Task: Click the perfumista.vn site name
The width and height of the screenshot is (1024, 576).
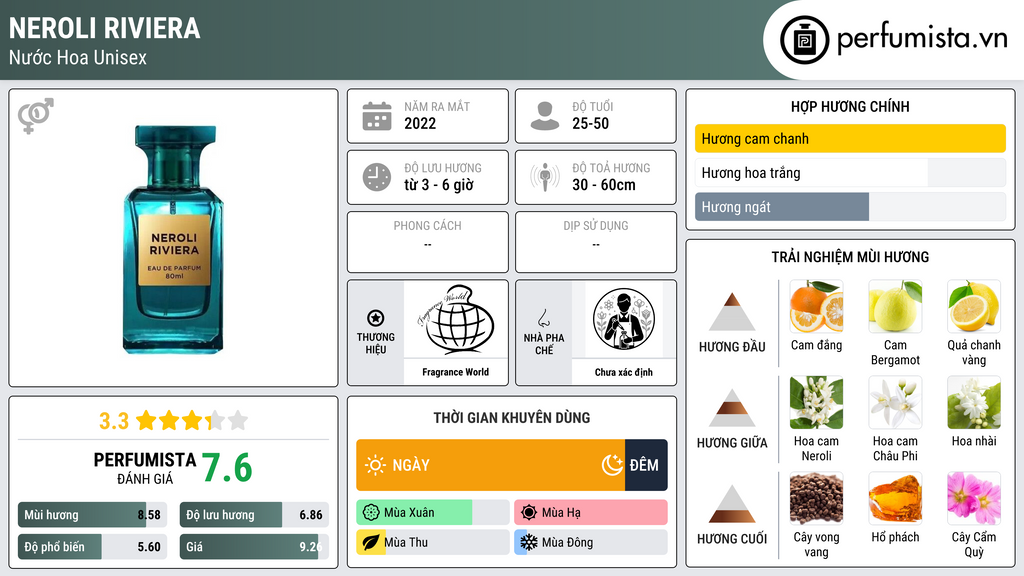Action: (x=922, y=38)
